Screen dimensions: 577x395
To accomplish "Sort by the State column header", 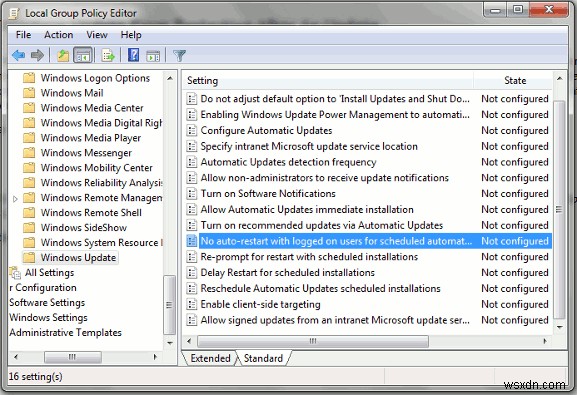I will [514, 81].
